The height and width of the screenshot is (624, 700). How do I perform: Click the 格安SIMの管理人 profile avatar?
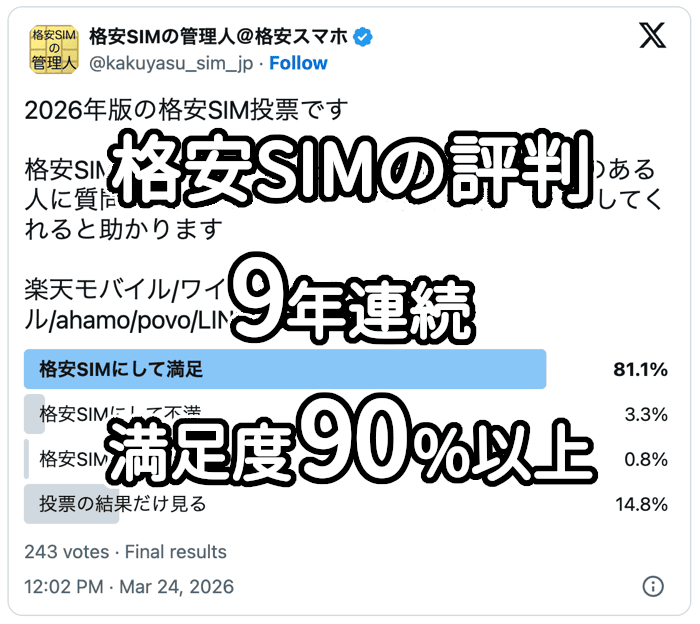point(54,50)
